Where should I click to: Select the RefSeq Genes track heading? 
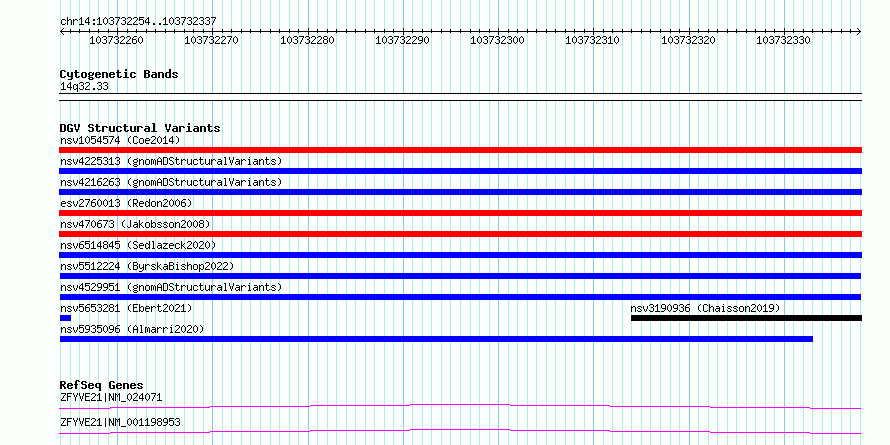tap(101, 385)
